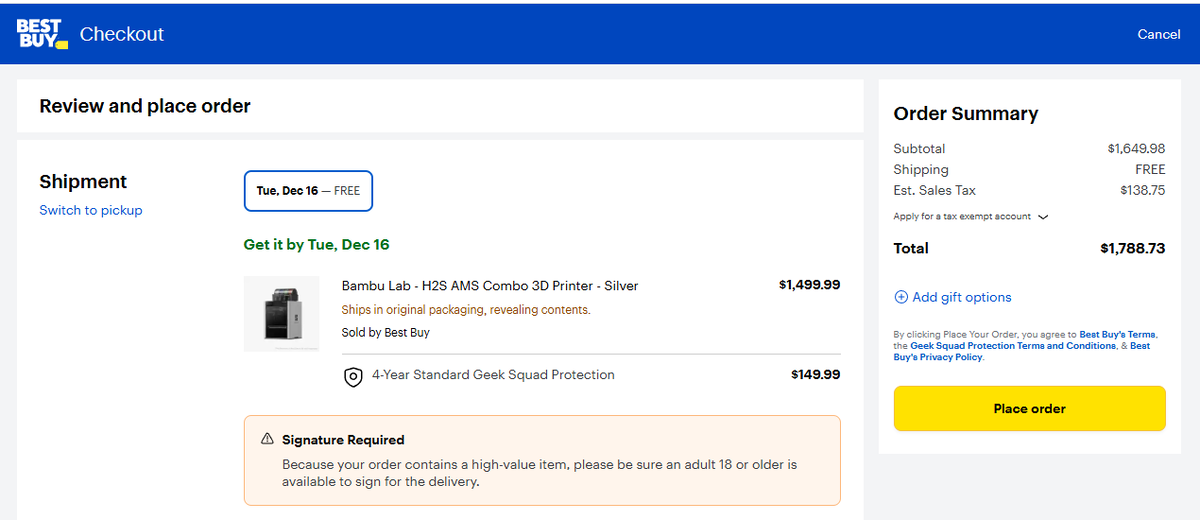Cancel the checkout
This screenshot has width=1200, height=520.
tap(1158, 34)
